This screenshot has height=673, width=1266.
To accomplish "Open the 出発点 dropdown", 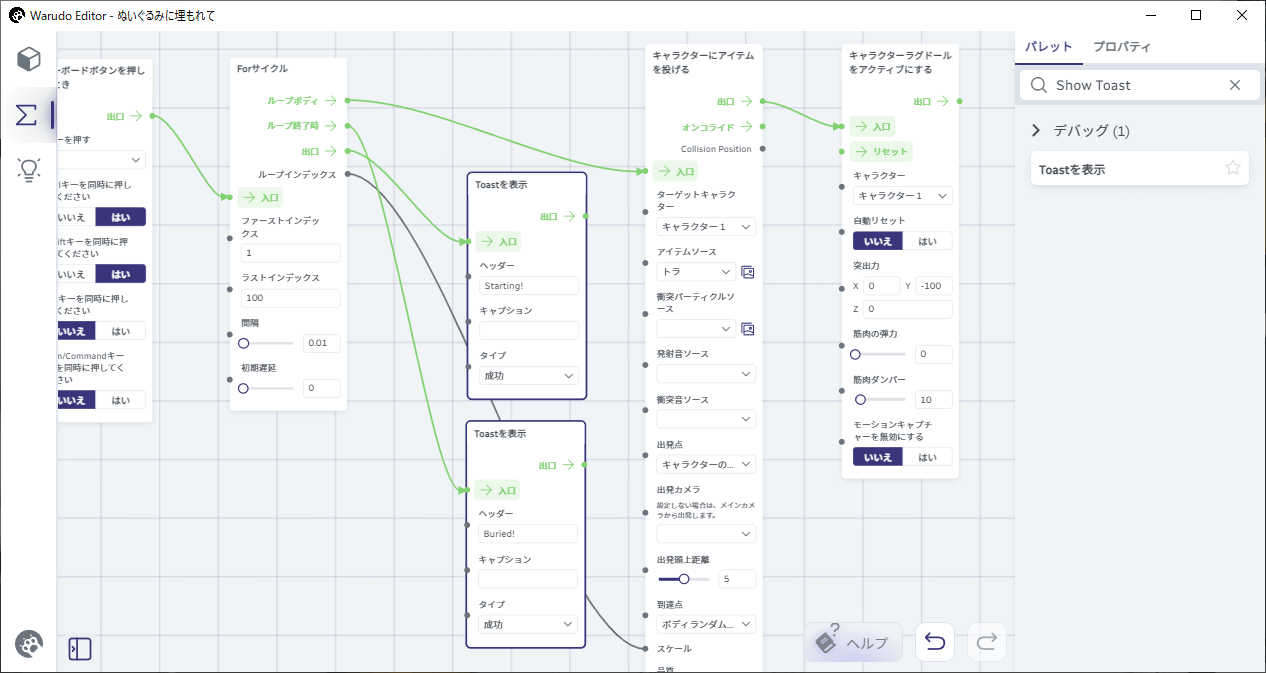I will [x=706, y=464].
